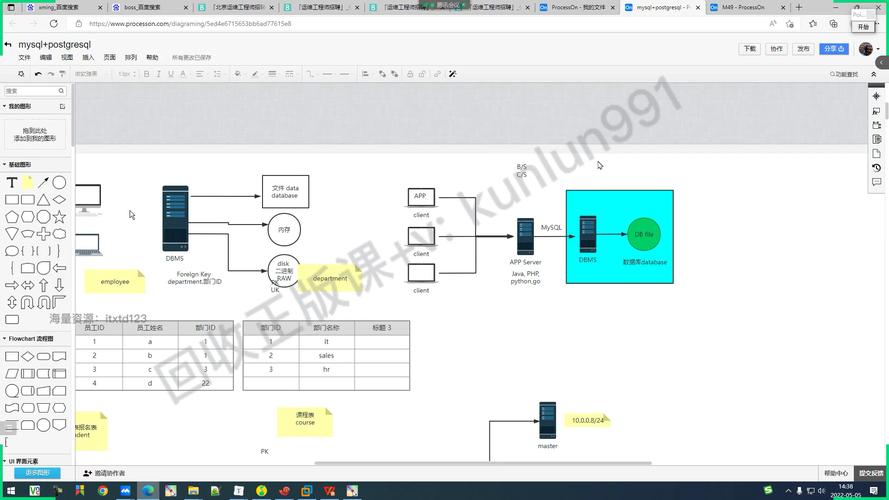Open the connector line type dropdown

310,74
